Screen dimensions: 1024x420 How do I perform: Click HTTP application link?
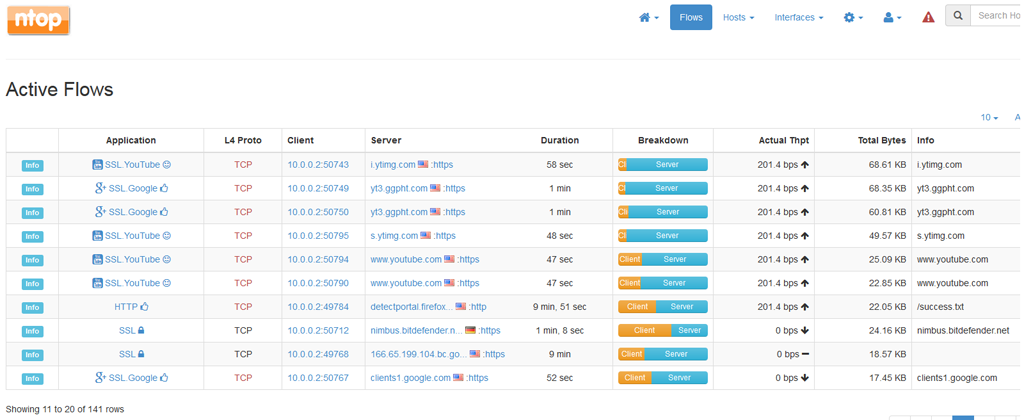(x=126, y=306)
